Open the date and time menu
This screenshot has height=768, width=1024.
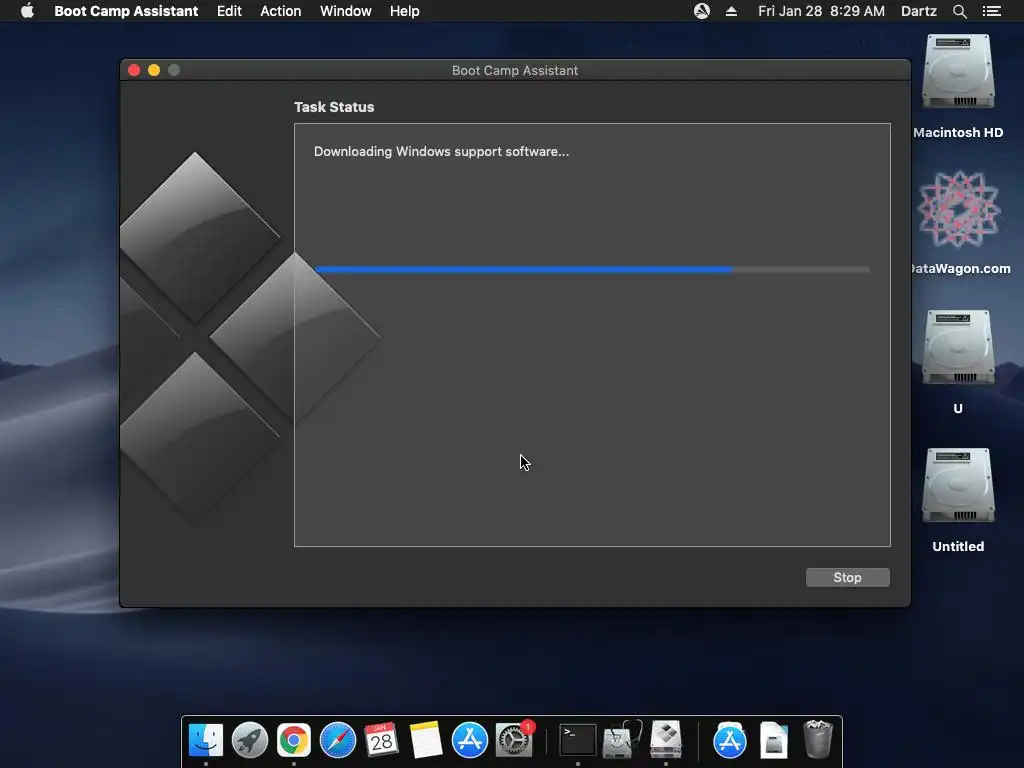pyautogui.click(x=821, y=11)
